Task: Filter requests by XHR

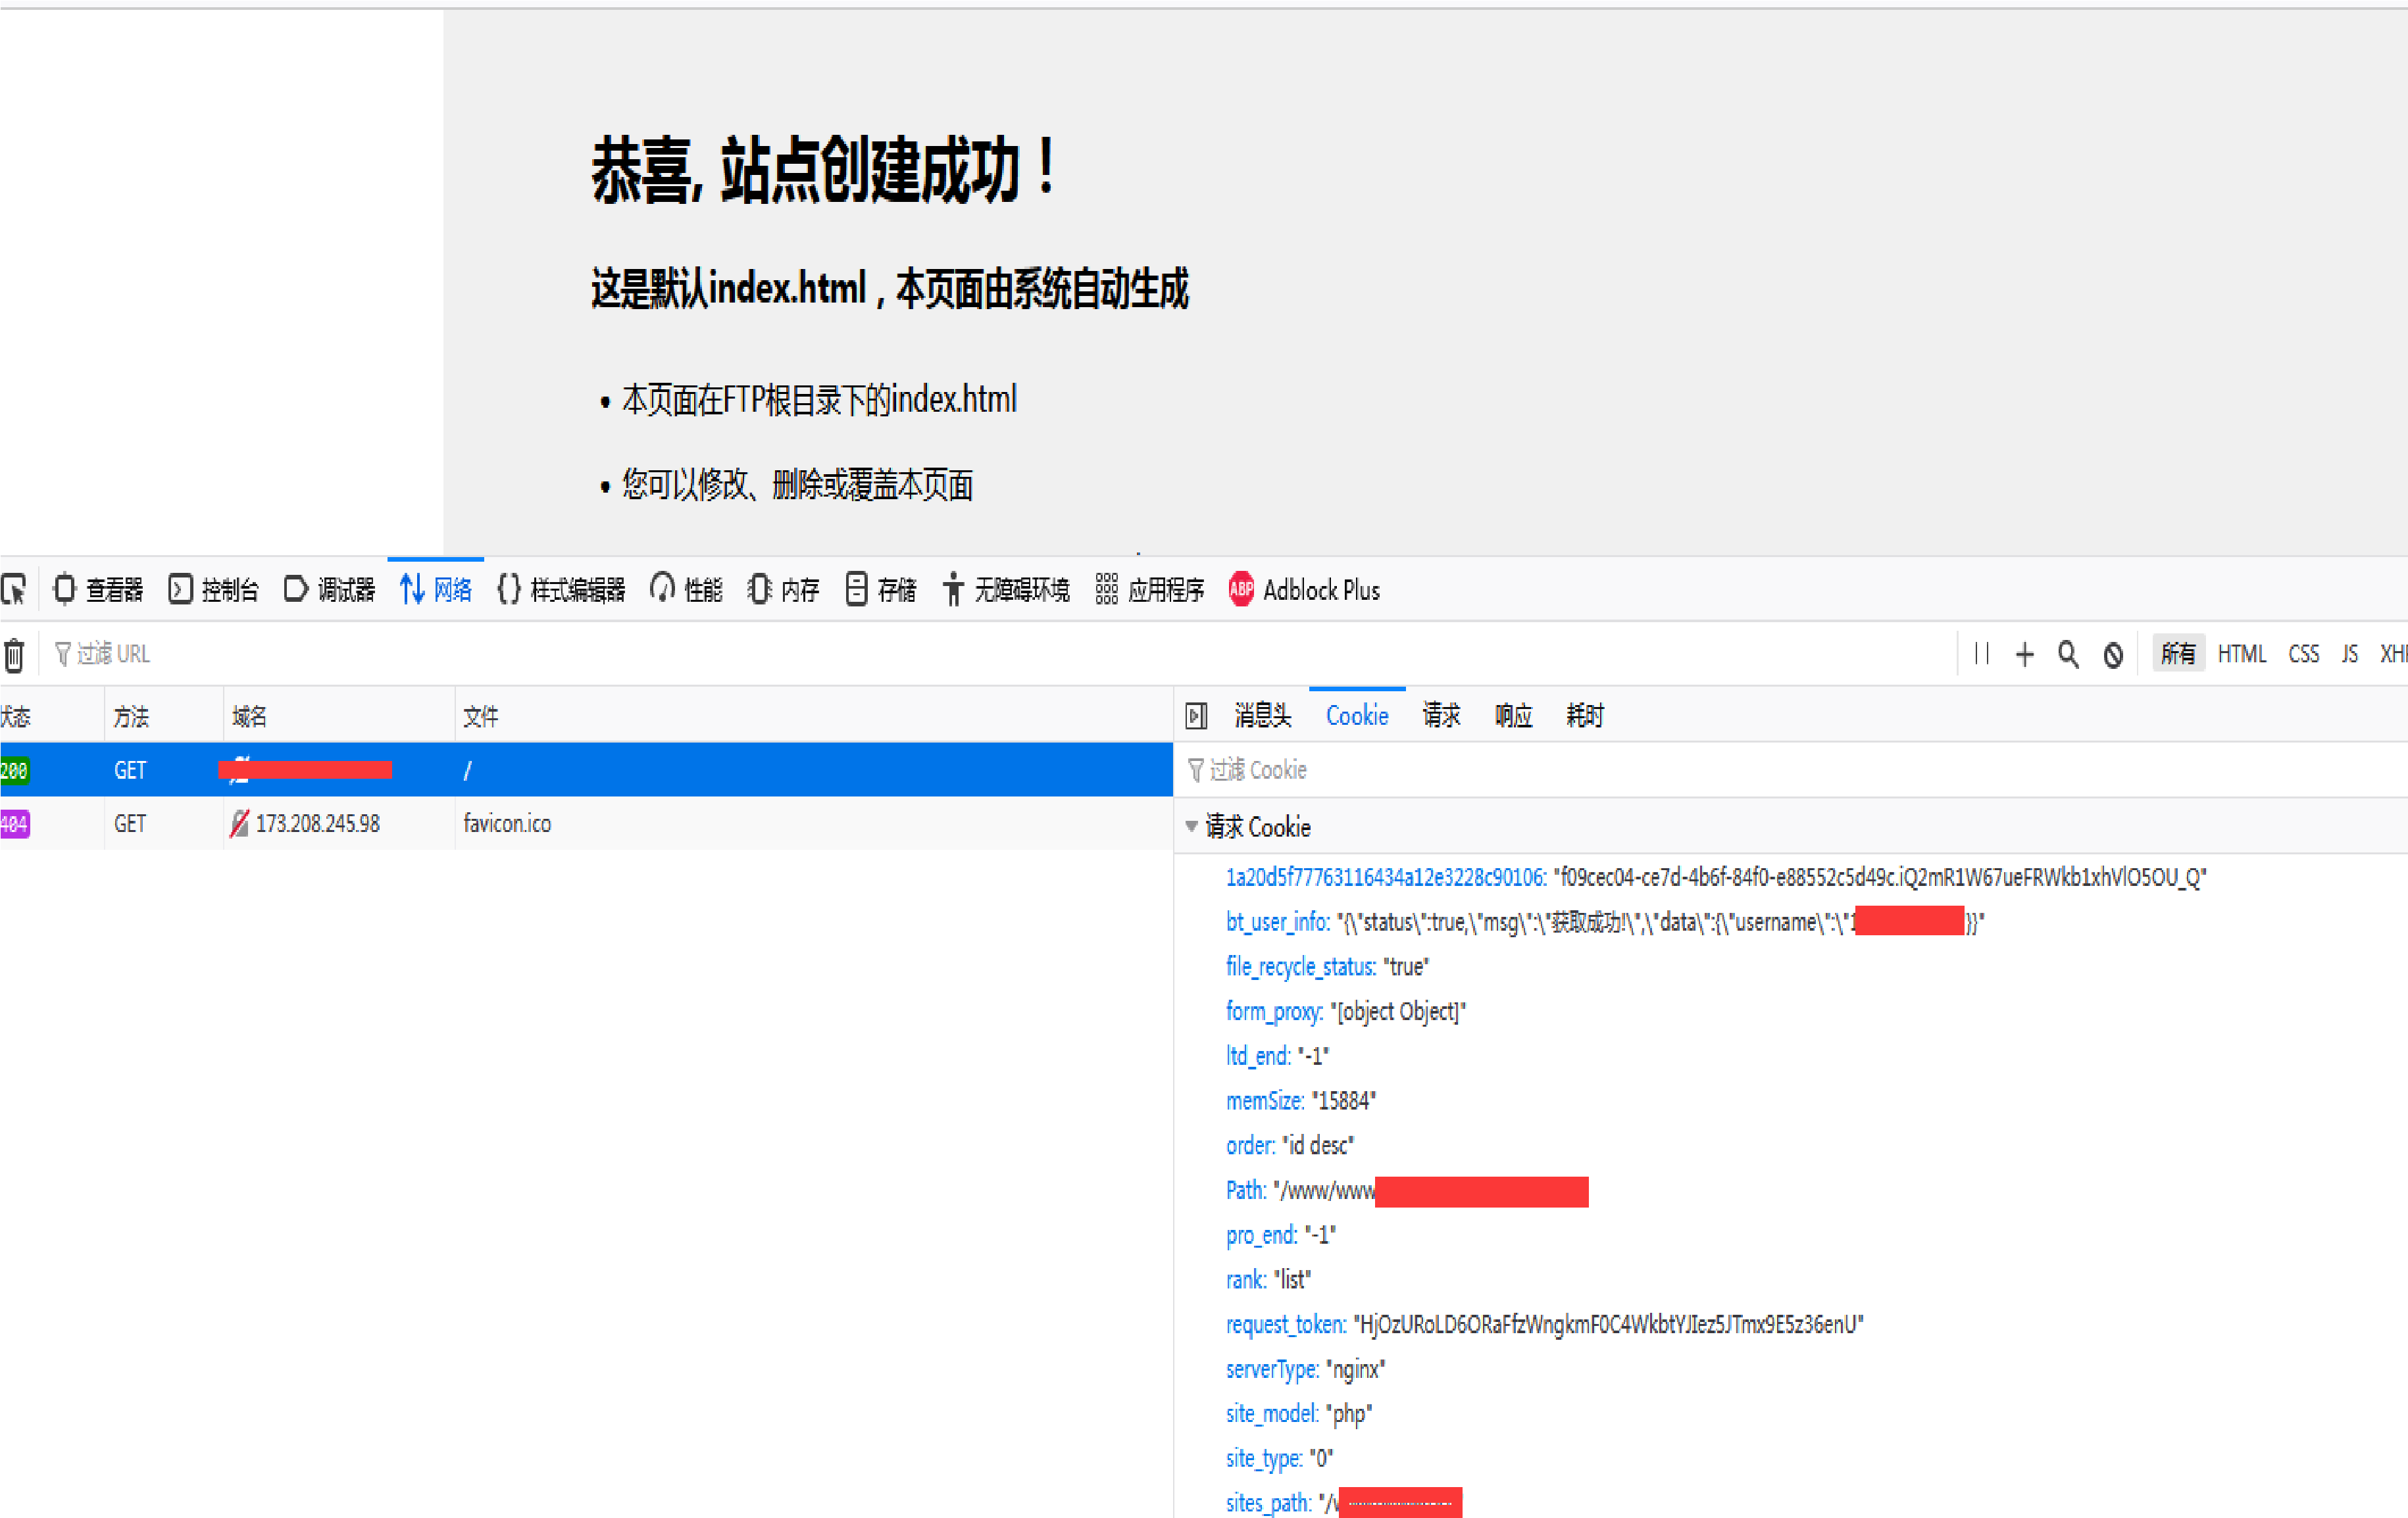Action: pos(2393,654)
